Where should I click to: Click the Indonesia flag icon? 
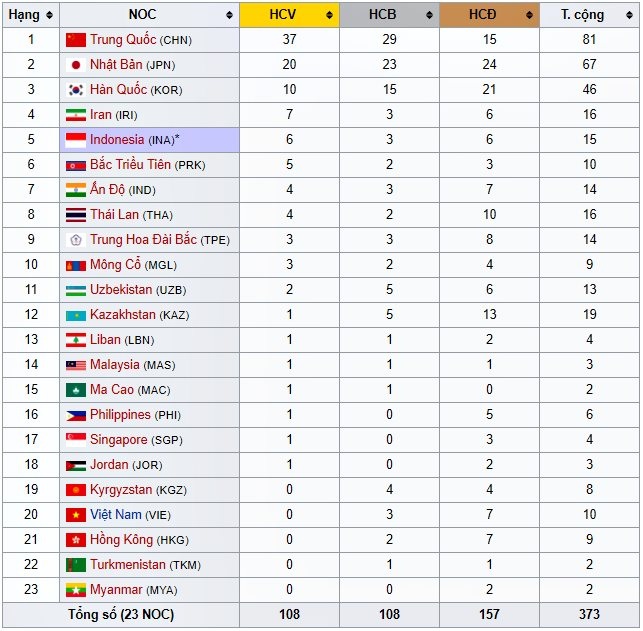click(76, 140)
